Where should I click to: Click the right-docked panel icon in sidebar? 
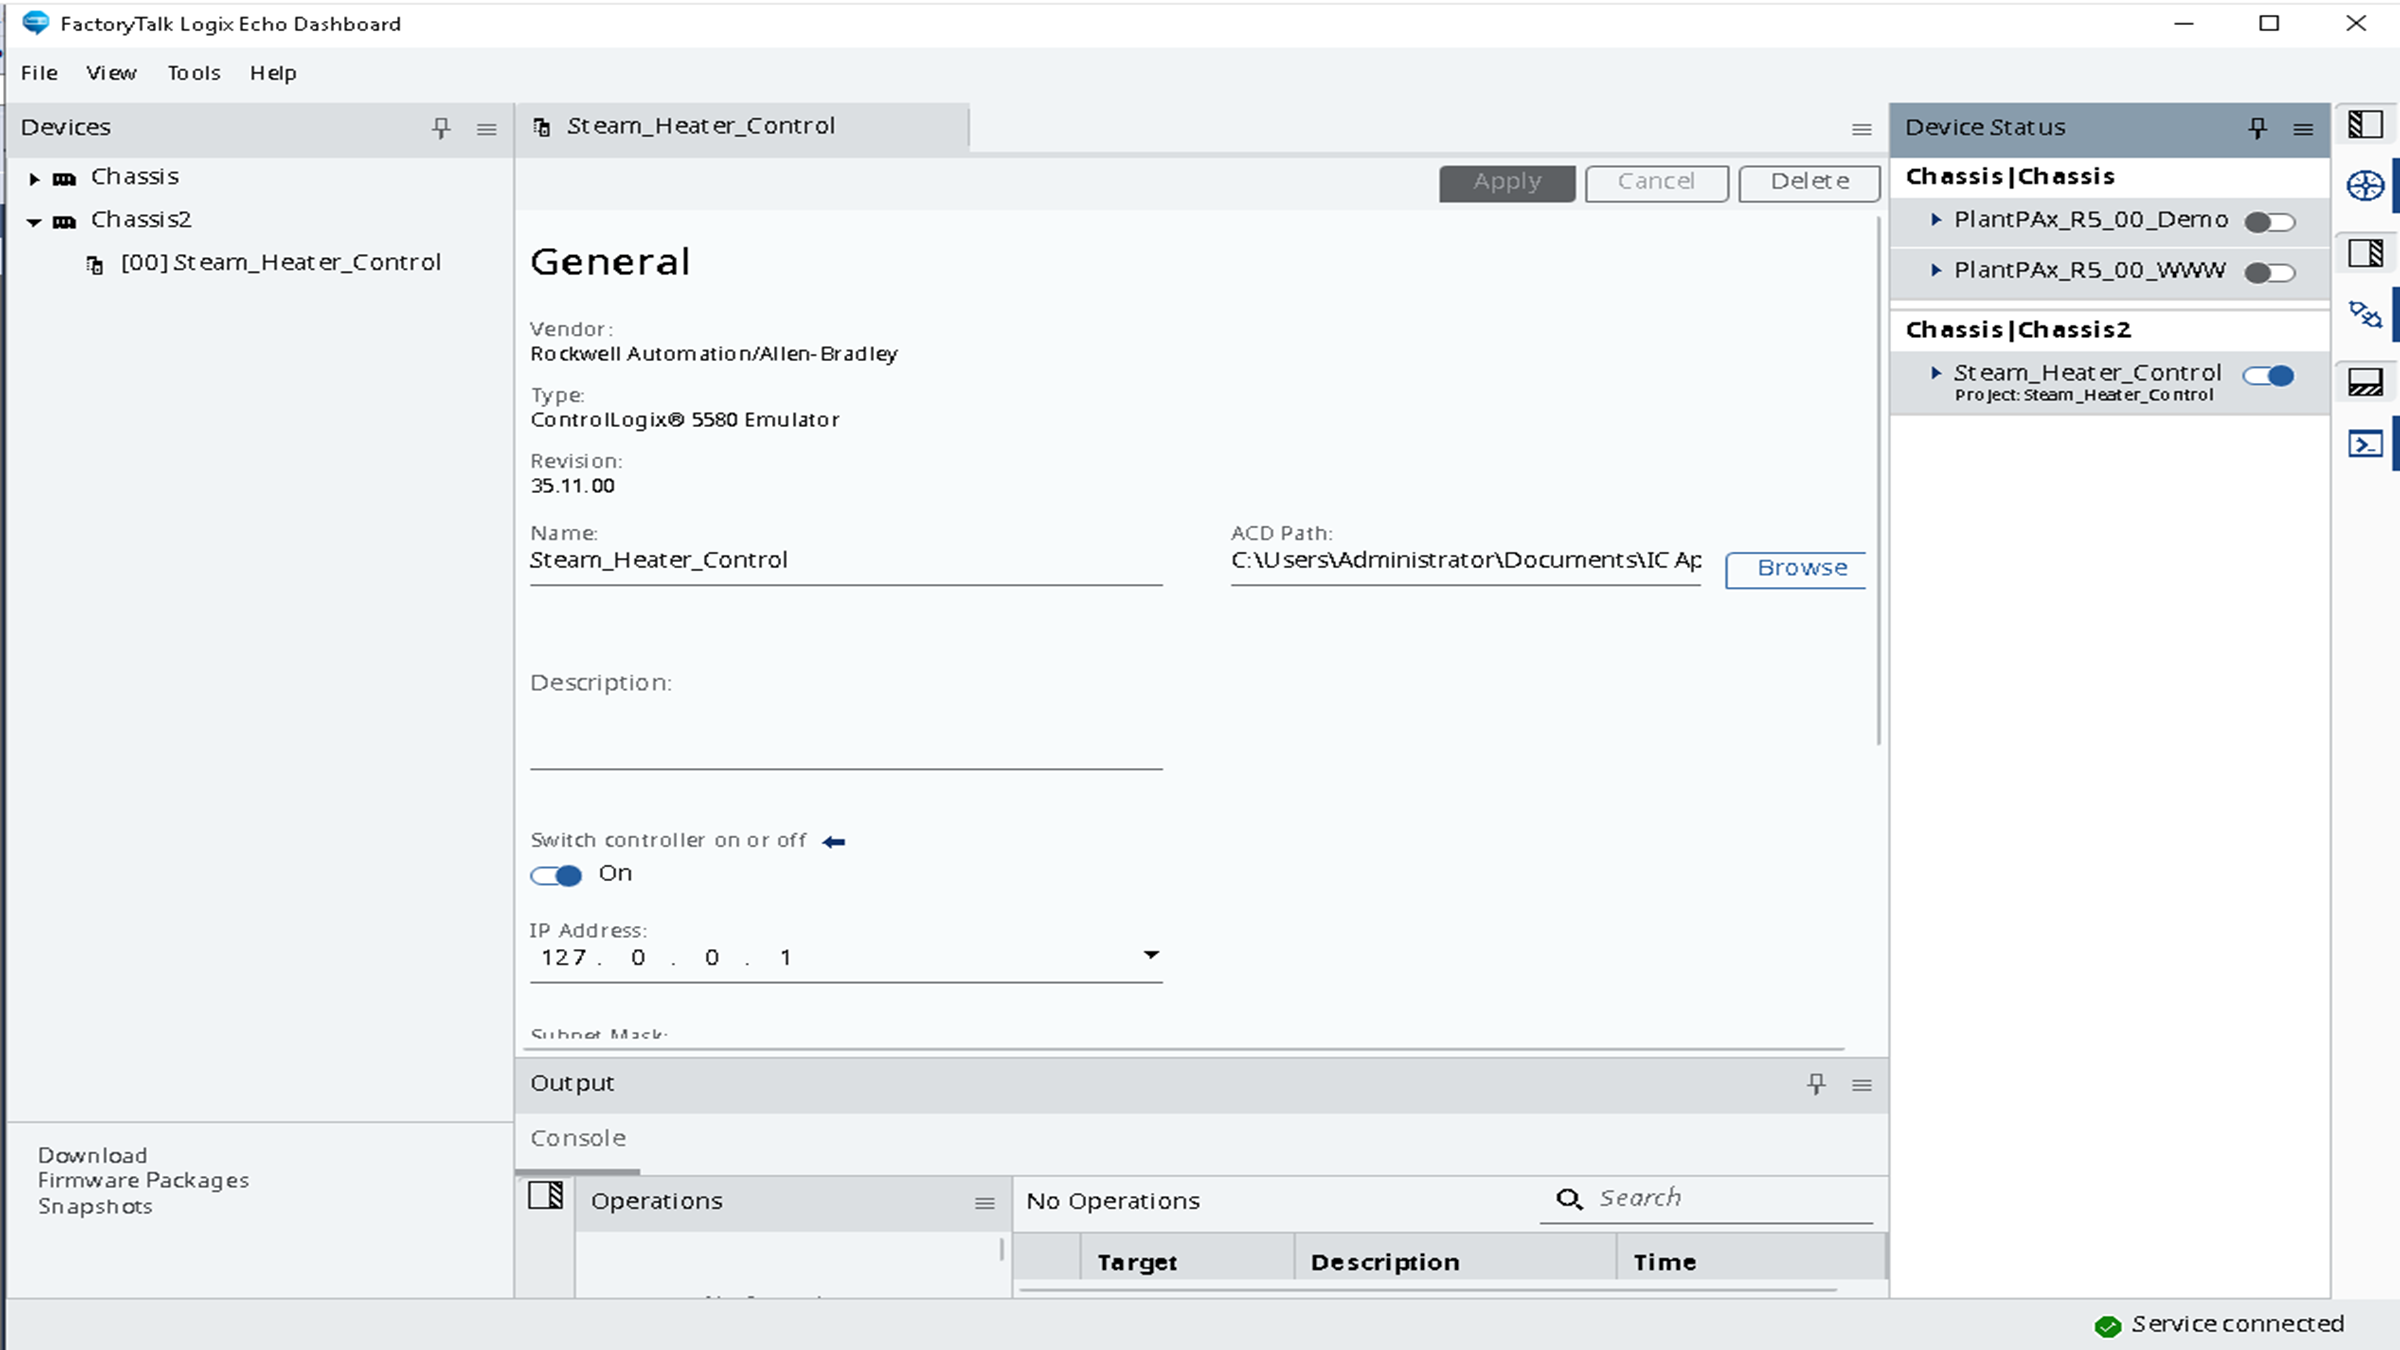pyautogui.click(x=2365, y=253)
